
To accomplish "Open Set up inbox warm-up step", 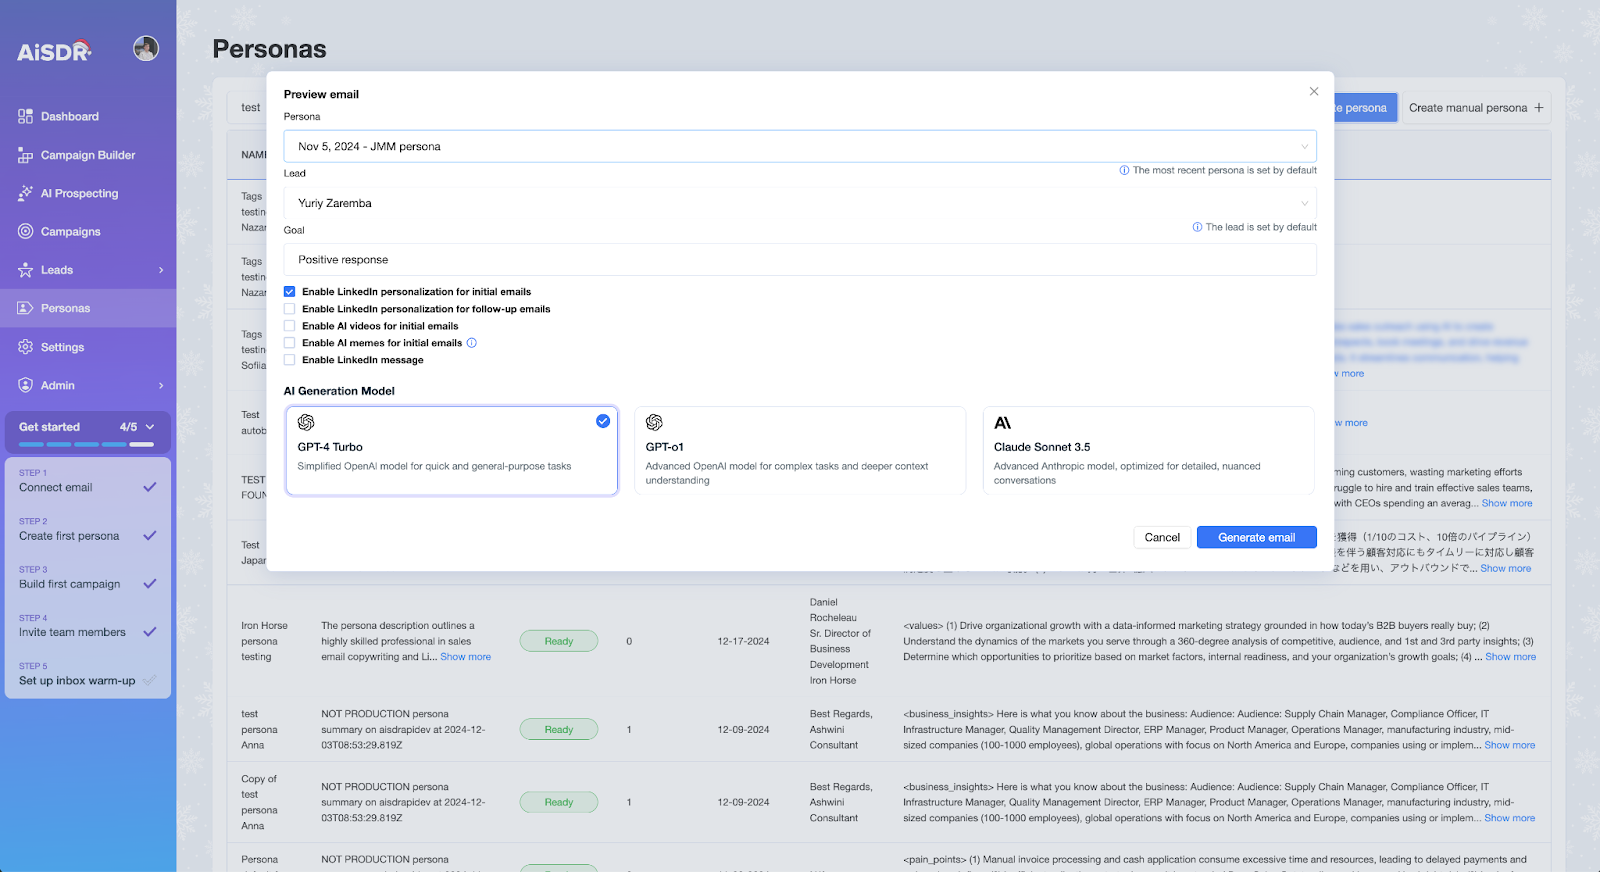I will coord(88,674).
